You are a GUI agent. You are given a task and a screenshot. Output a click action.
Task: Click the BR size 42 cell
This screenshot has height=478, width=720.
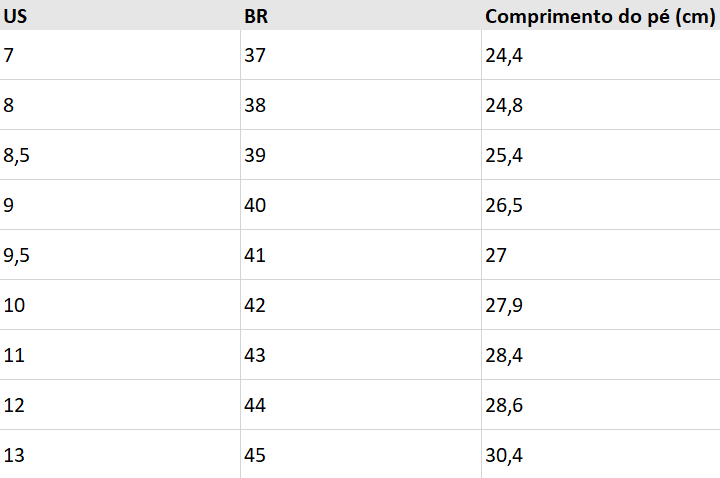255,305
